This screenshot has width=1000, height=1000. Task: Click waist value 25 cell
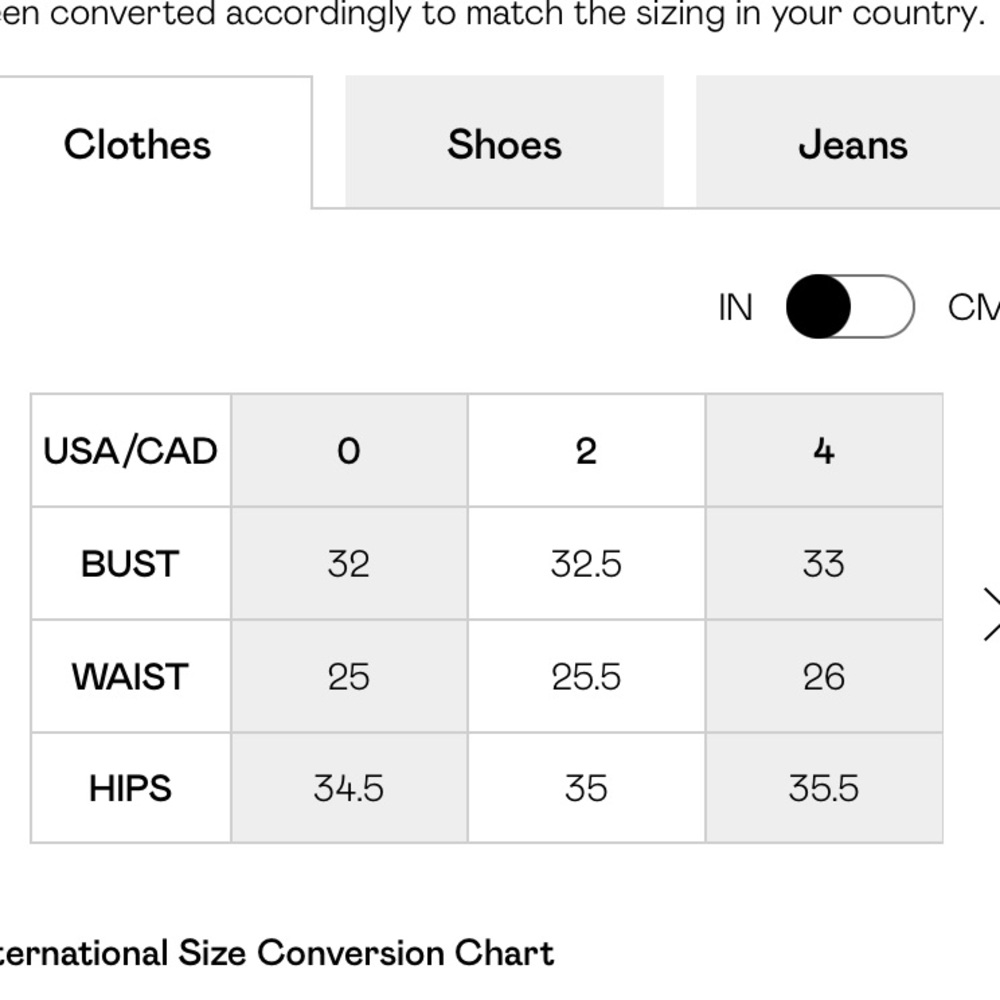click(349, 677)
